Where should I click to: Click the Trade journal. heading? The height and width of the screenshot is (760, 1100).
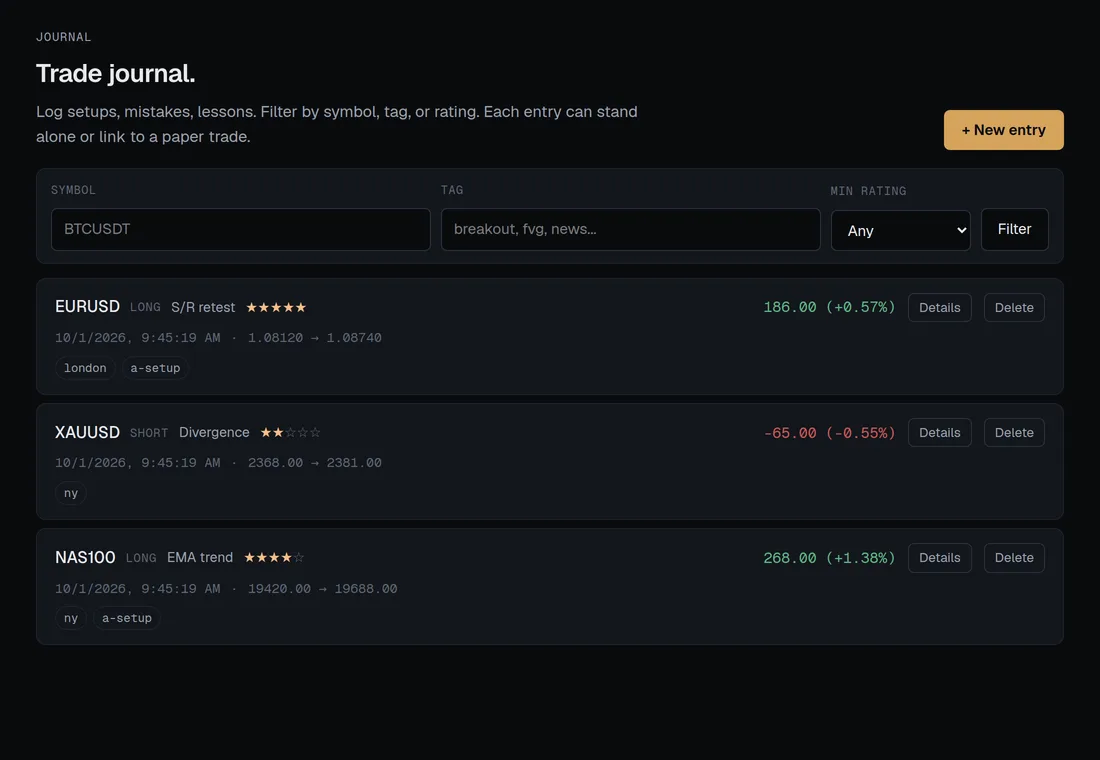pos(116,73)
